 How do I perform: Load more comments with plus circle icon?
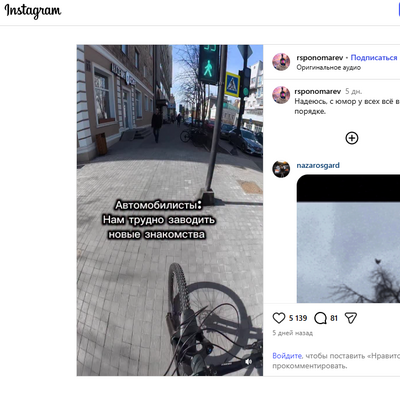click(352, 138)
